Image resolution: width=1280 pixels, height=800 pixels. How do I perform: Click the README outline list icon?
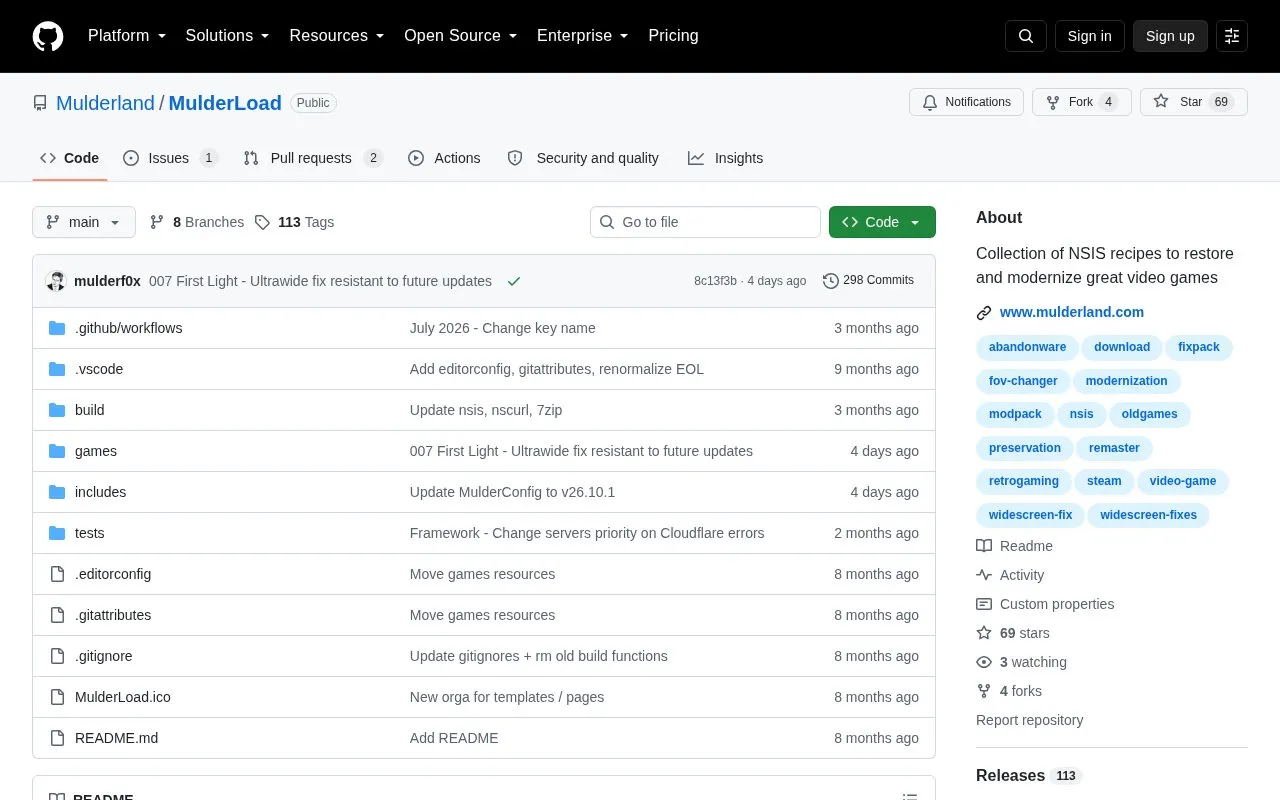click(910, 797)
